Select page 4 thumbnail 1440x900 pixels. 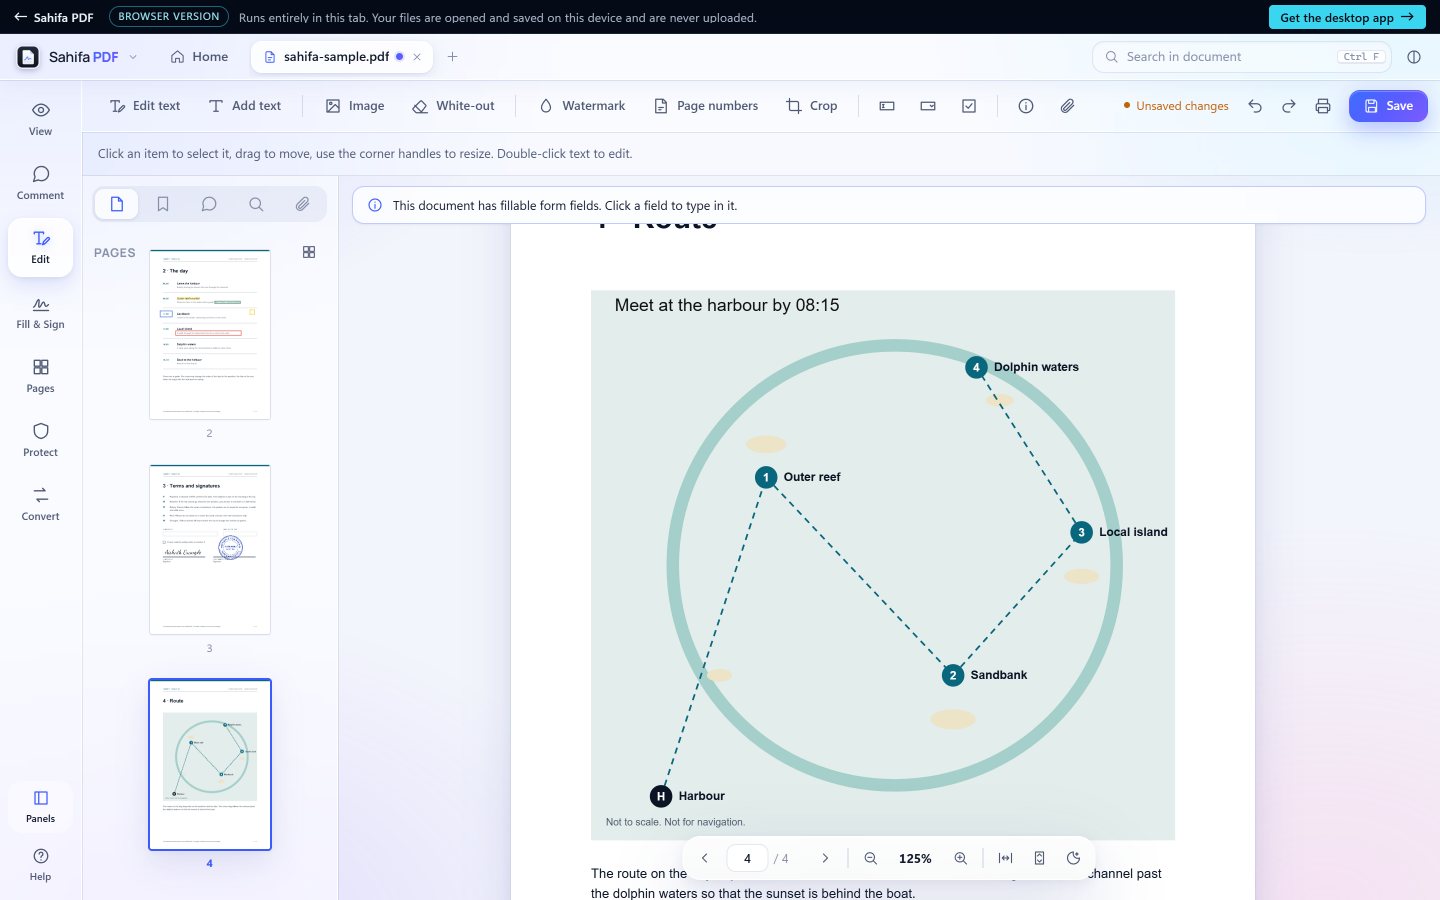210,765
